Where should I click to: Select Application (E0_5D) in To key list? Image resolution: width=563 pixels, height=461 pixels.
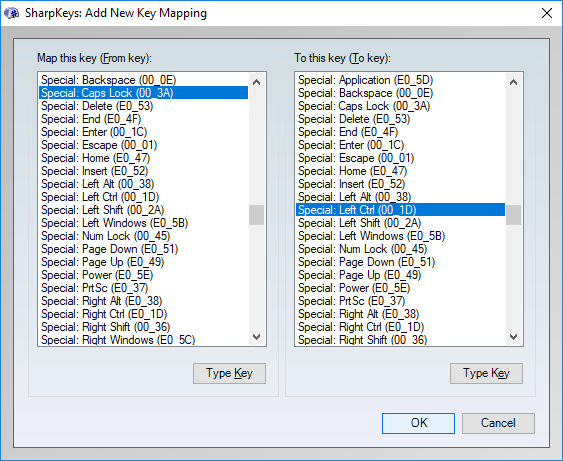pyautogui.click(x=400, y=80)
